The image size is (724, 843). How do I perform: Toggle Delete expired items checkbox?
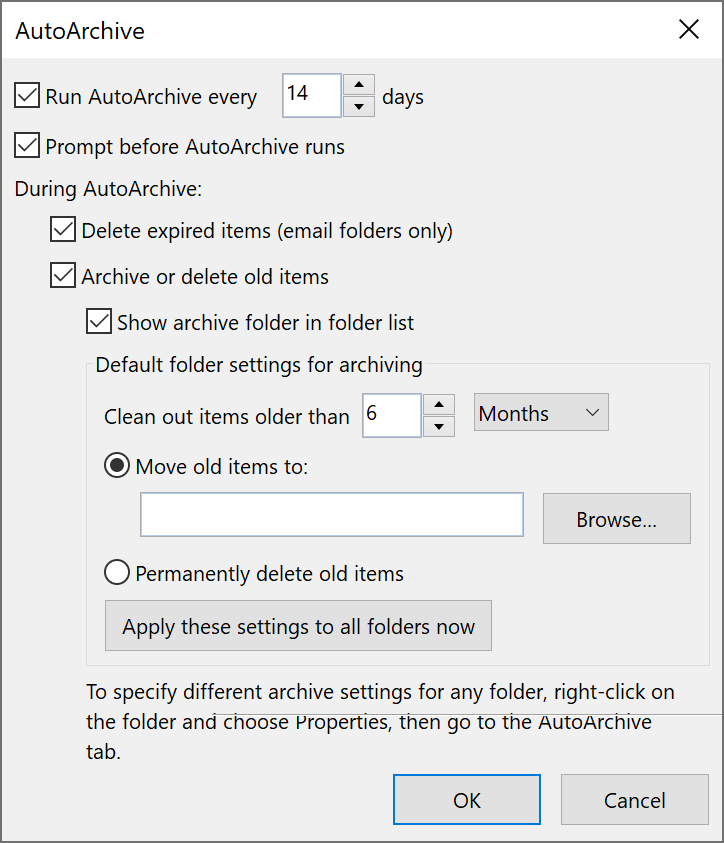(x=63, y=230)
